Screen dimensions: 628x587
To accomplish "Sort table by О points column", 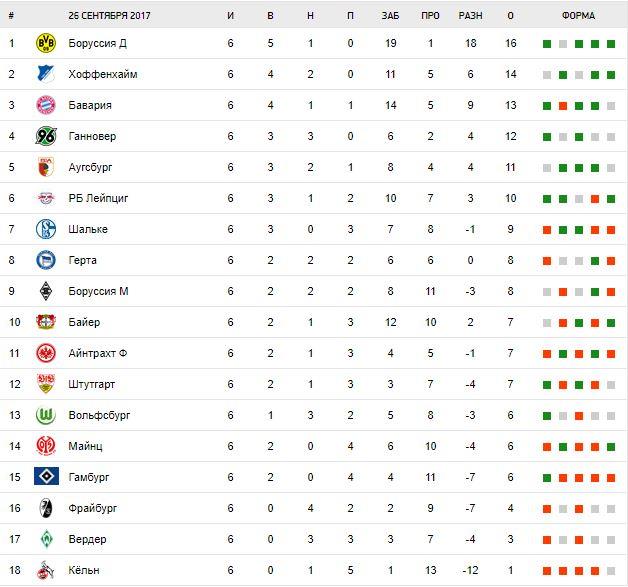I will click(510, 16).
